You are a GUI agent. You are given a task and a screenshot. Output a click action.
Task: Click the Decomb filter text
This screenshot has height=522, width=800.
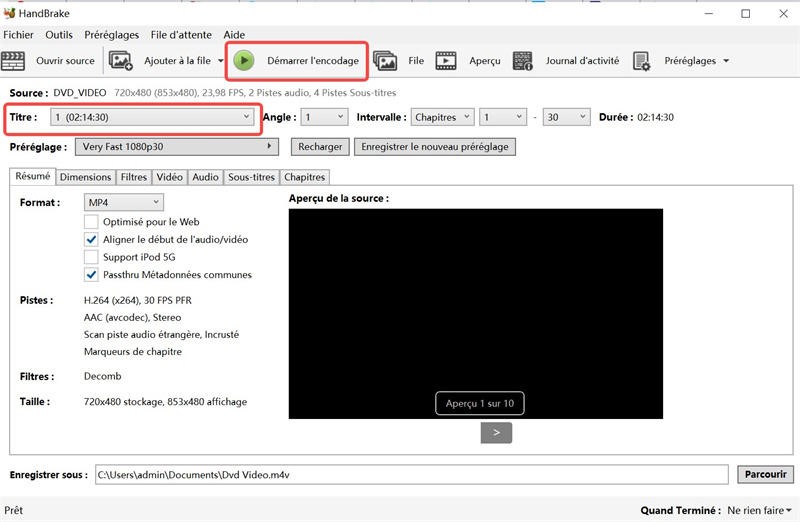(103, 376)
